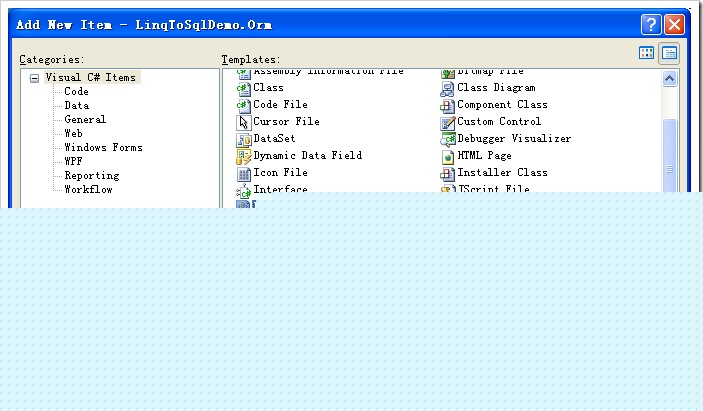The image size is (703, 411).
Task: Choose the Custom Control template icon
Action: pos(447,122)
